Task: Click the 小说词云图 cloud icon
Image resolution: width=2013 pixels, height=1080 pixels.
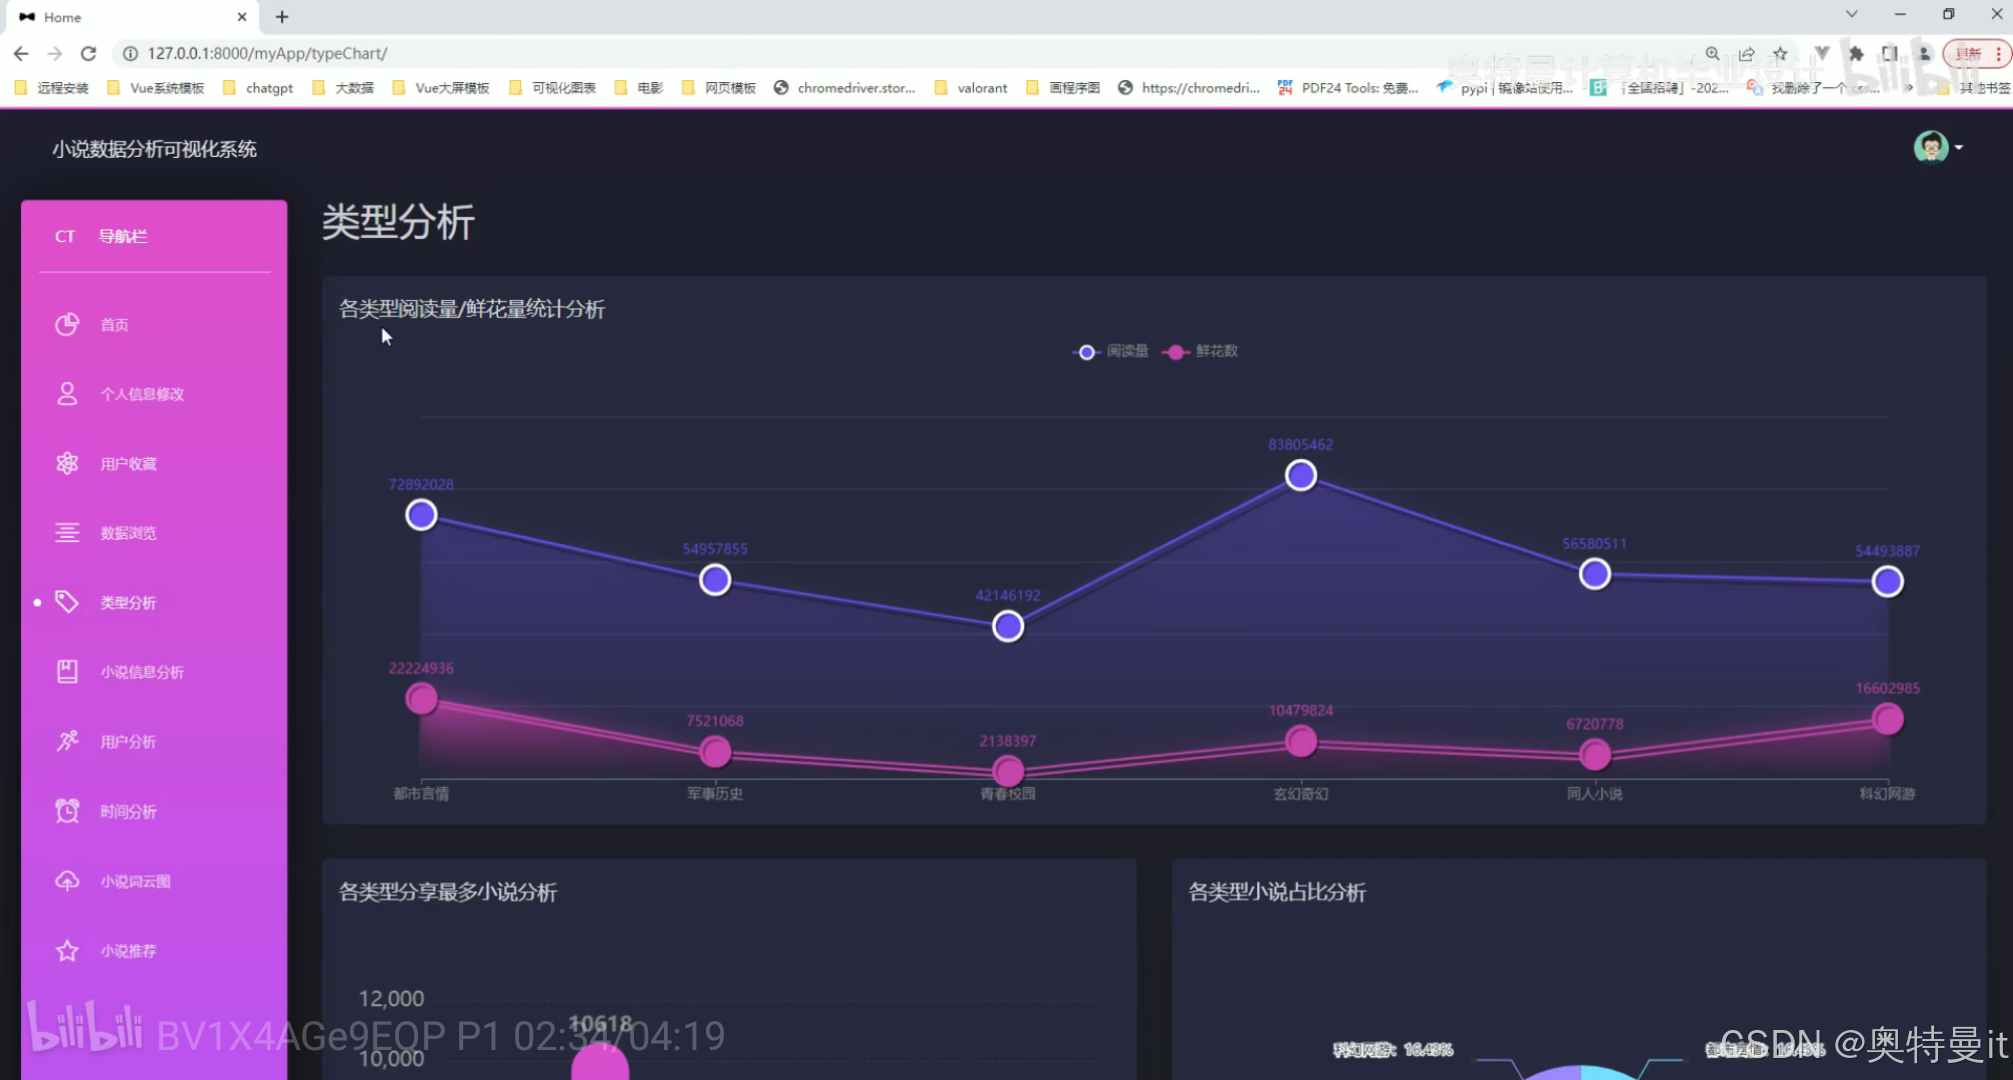Action: [67, 880]
